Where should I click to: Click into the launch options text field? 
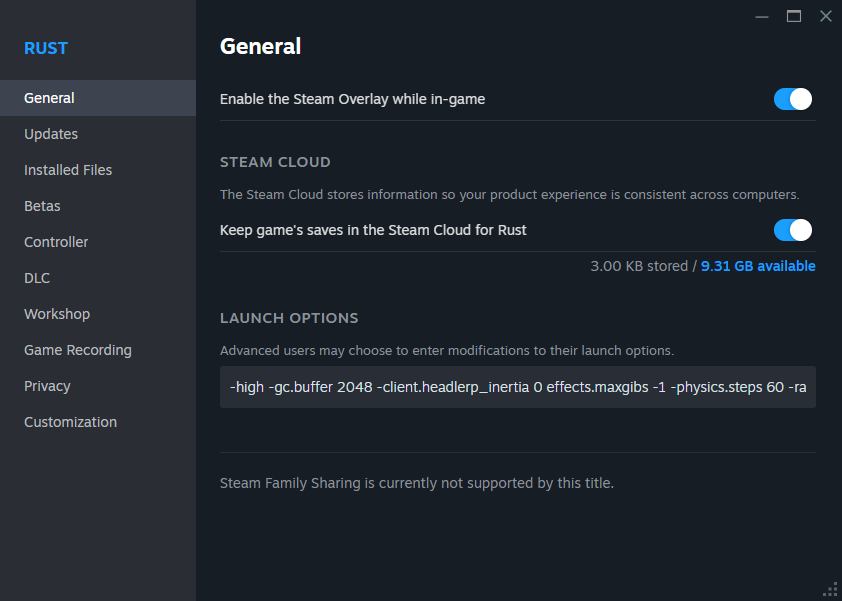(x=518, y=387)
